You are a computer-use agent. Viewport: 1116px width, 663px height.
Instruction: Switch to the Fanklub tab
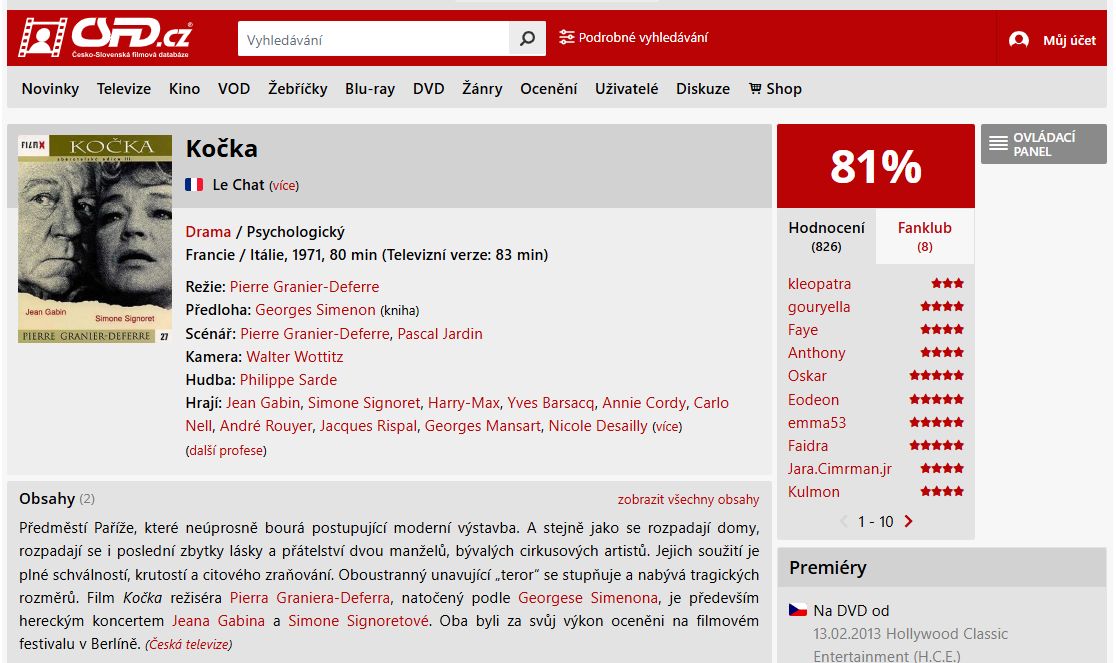(x=924, y=236)
